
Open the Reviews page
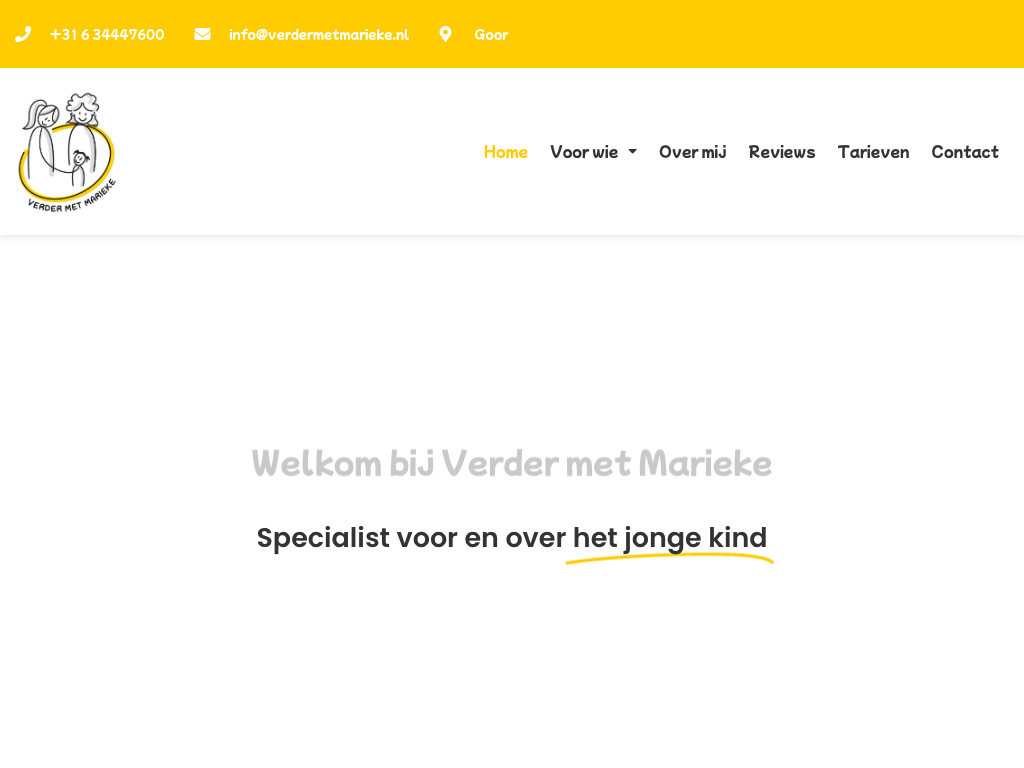781,152
